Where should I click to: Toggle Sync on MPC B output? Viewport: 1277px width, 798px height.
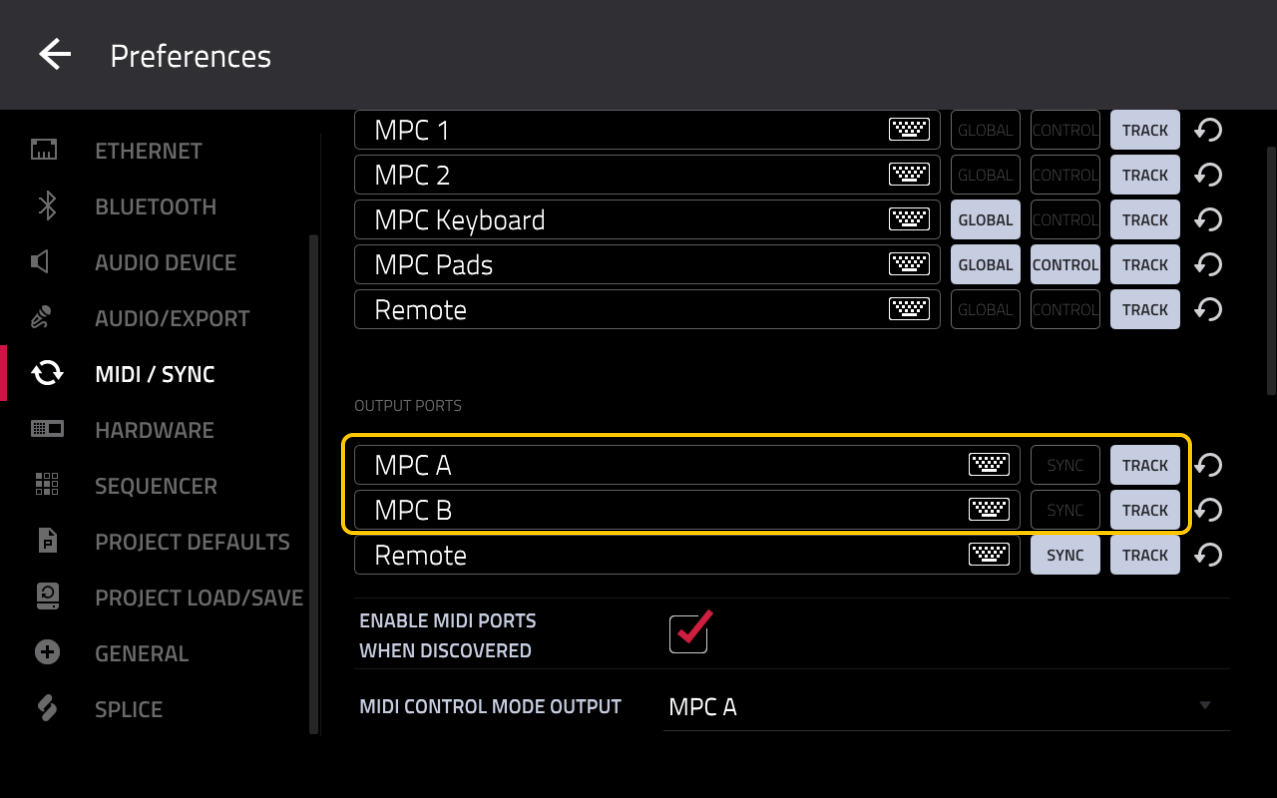(1065, 510)
